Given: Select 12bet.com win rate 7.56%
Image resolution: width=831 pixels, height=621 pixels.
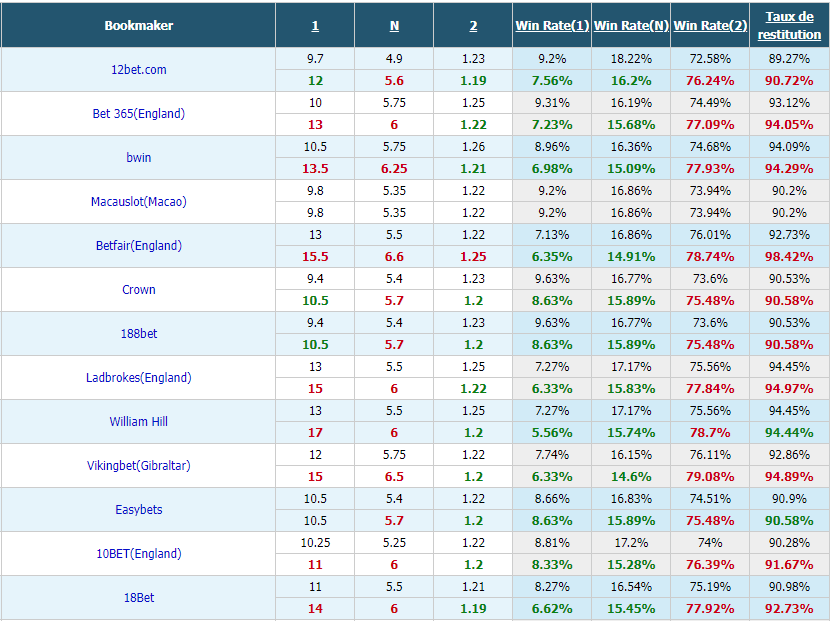Looking at the screenshot, I should tap(552, 81).
